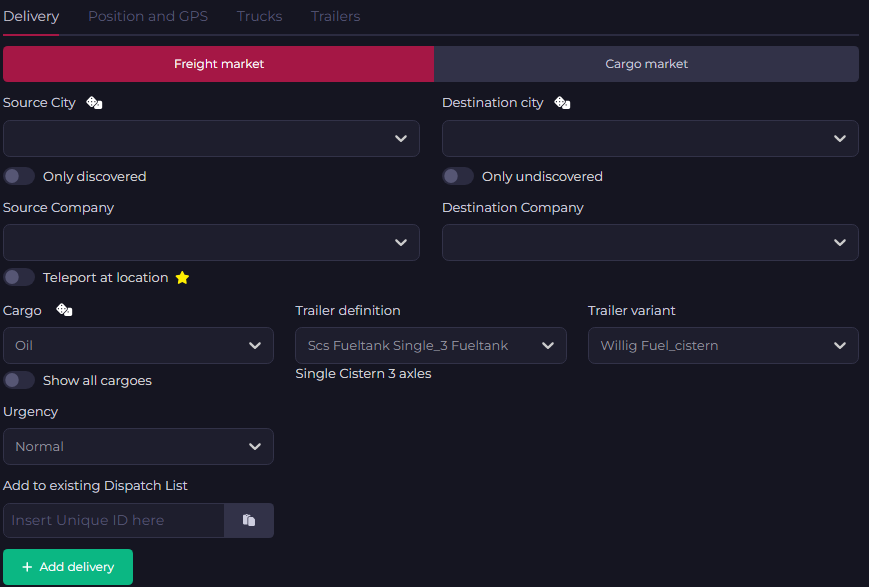Click the paste icon beside Unique ID field
This screenshot has width=870, height=587.
(x=249, y=521)
